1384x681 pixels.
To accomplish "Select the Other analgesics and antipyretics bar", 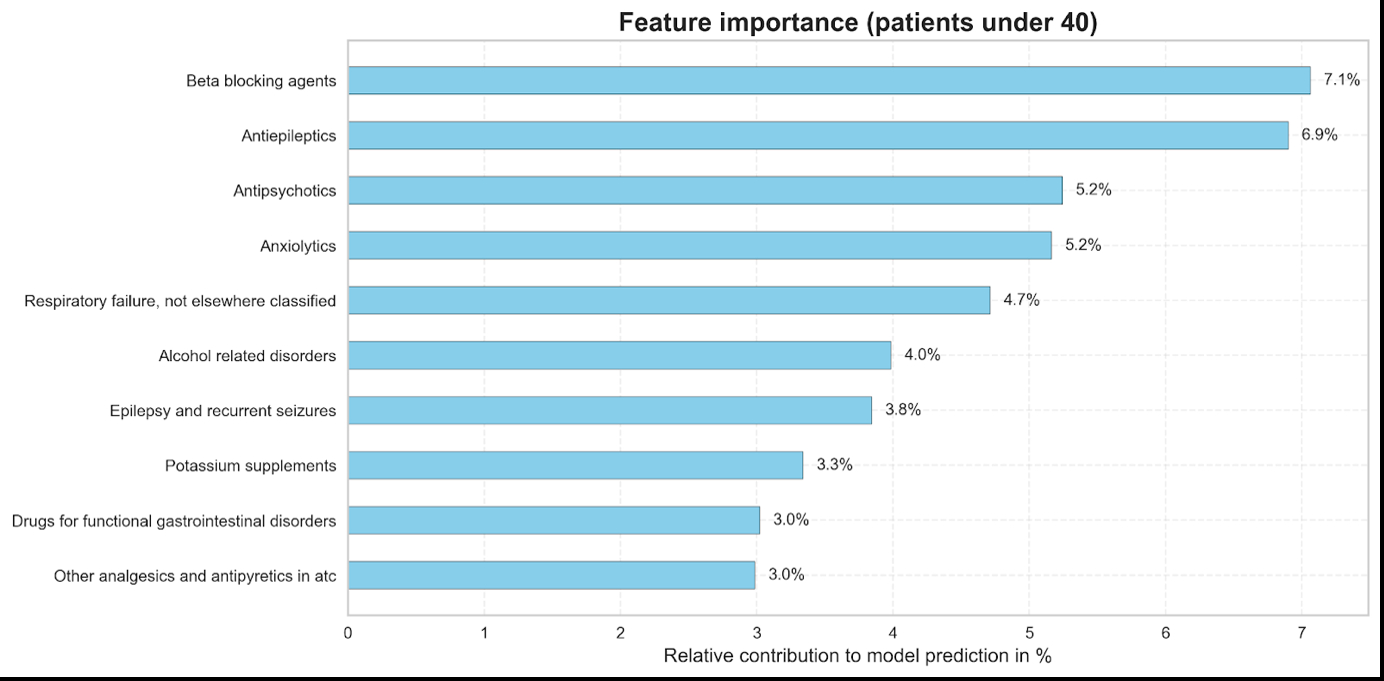I will point(551,575).
